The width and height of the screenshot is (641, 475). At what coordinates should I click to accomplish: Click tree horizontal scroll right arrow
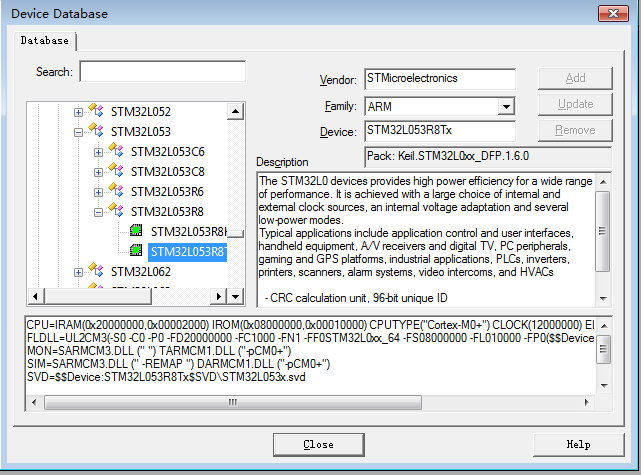click(219, 296)
